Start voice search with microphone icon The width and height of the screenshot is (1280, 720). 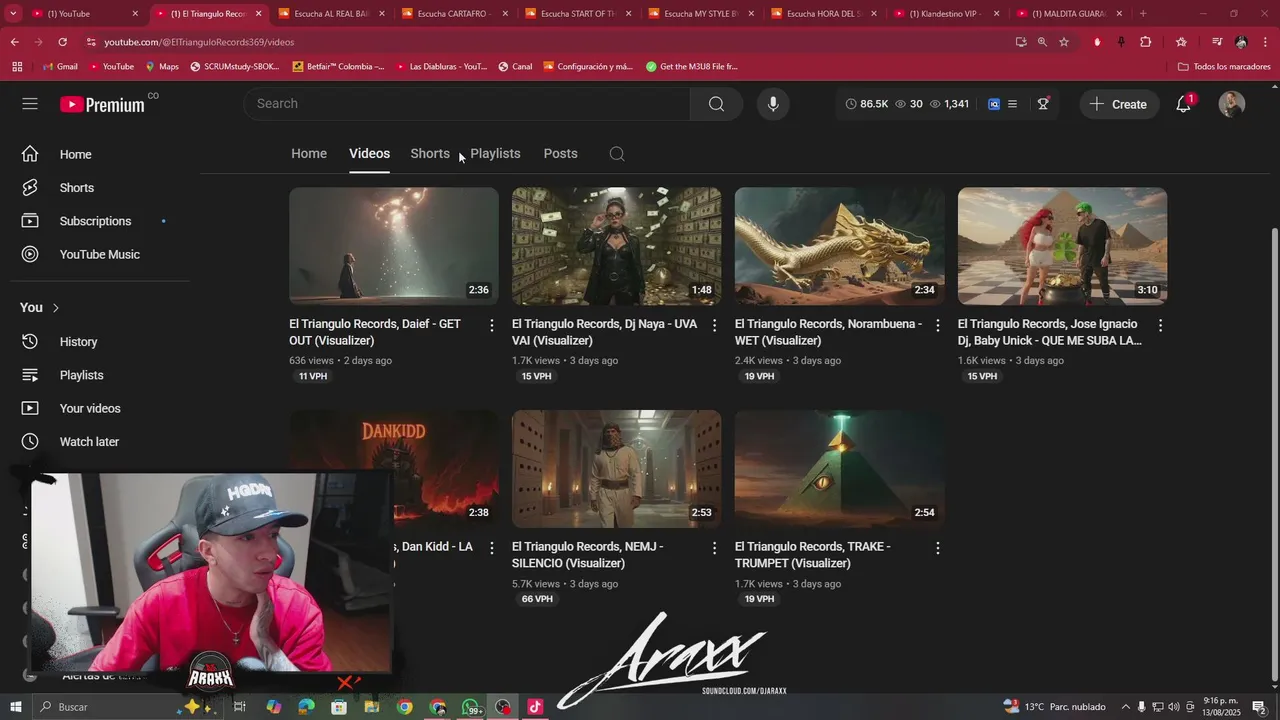(773, 104)
